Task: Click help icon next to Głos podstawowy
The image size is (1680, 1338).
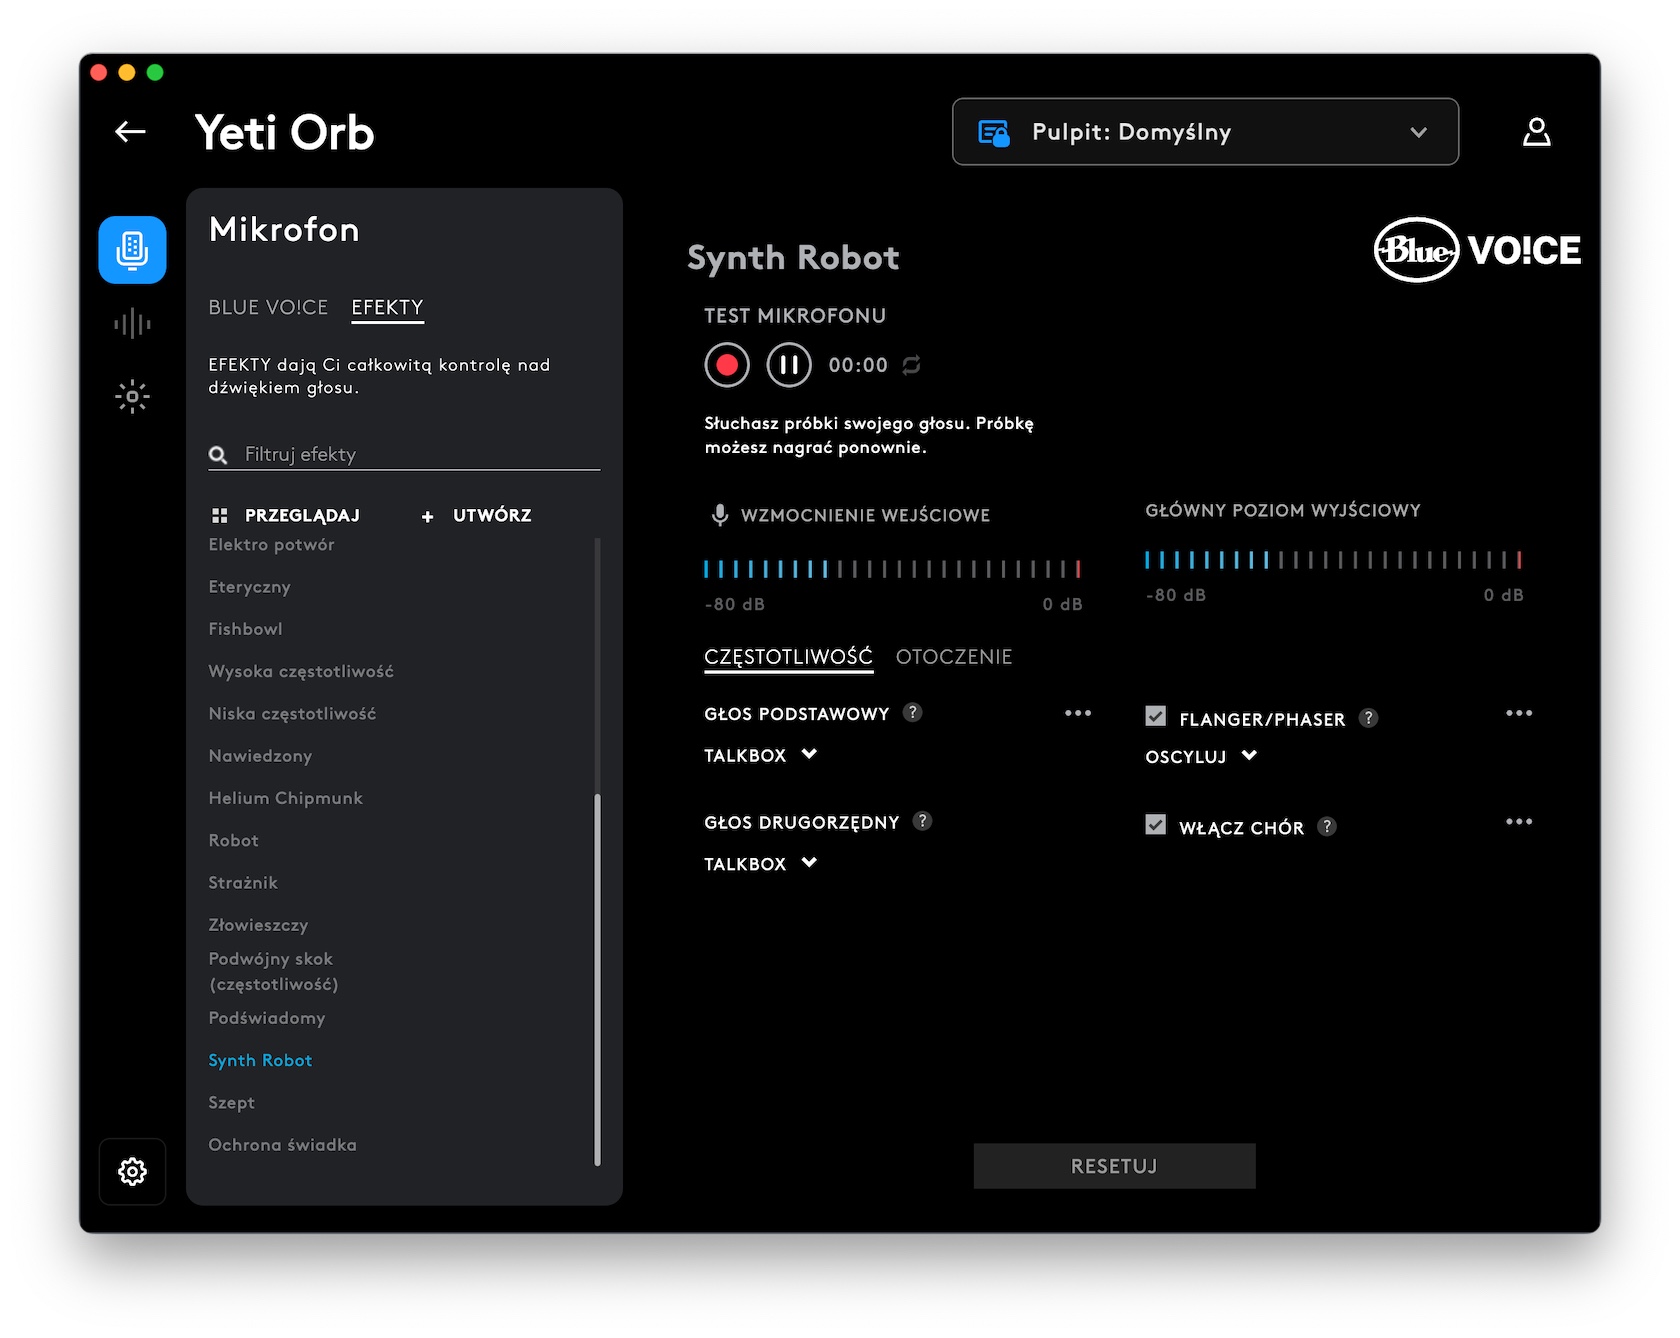Action: coord(912,713)
